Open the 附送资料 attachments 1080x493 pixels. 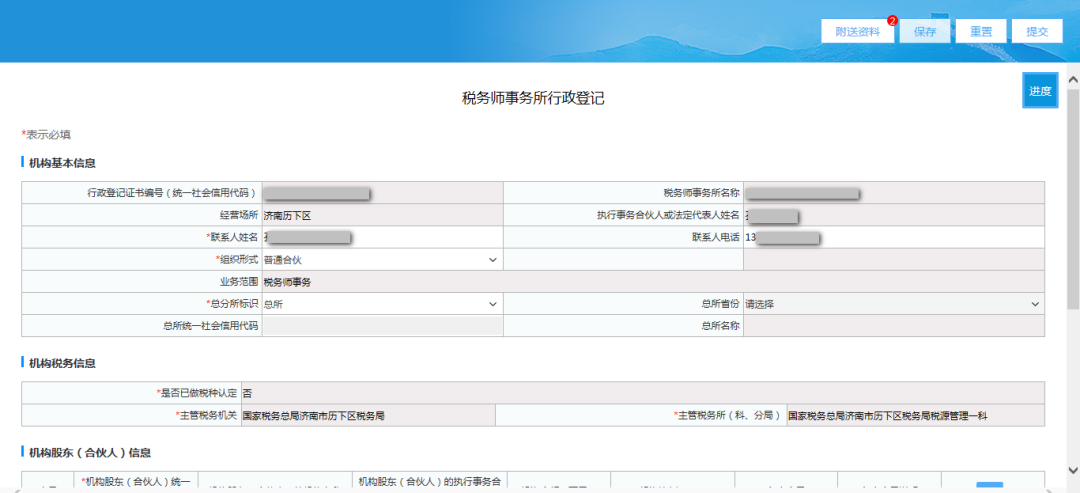(858, 31)
